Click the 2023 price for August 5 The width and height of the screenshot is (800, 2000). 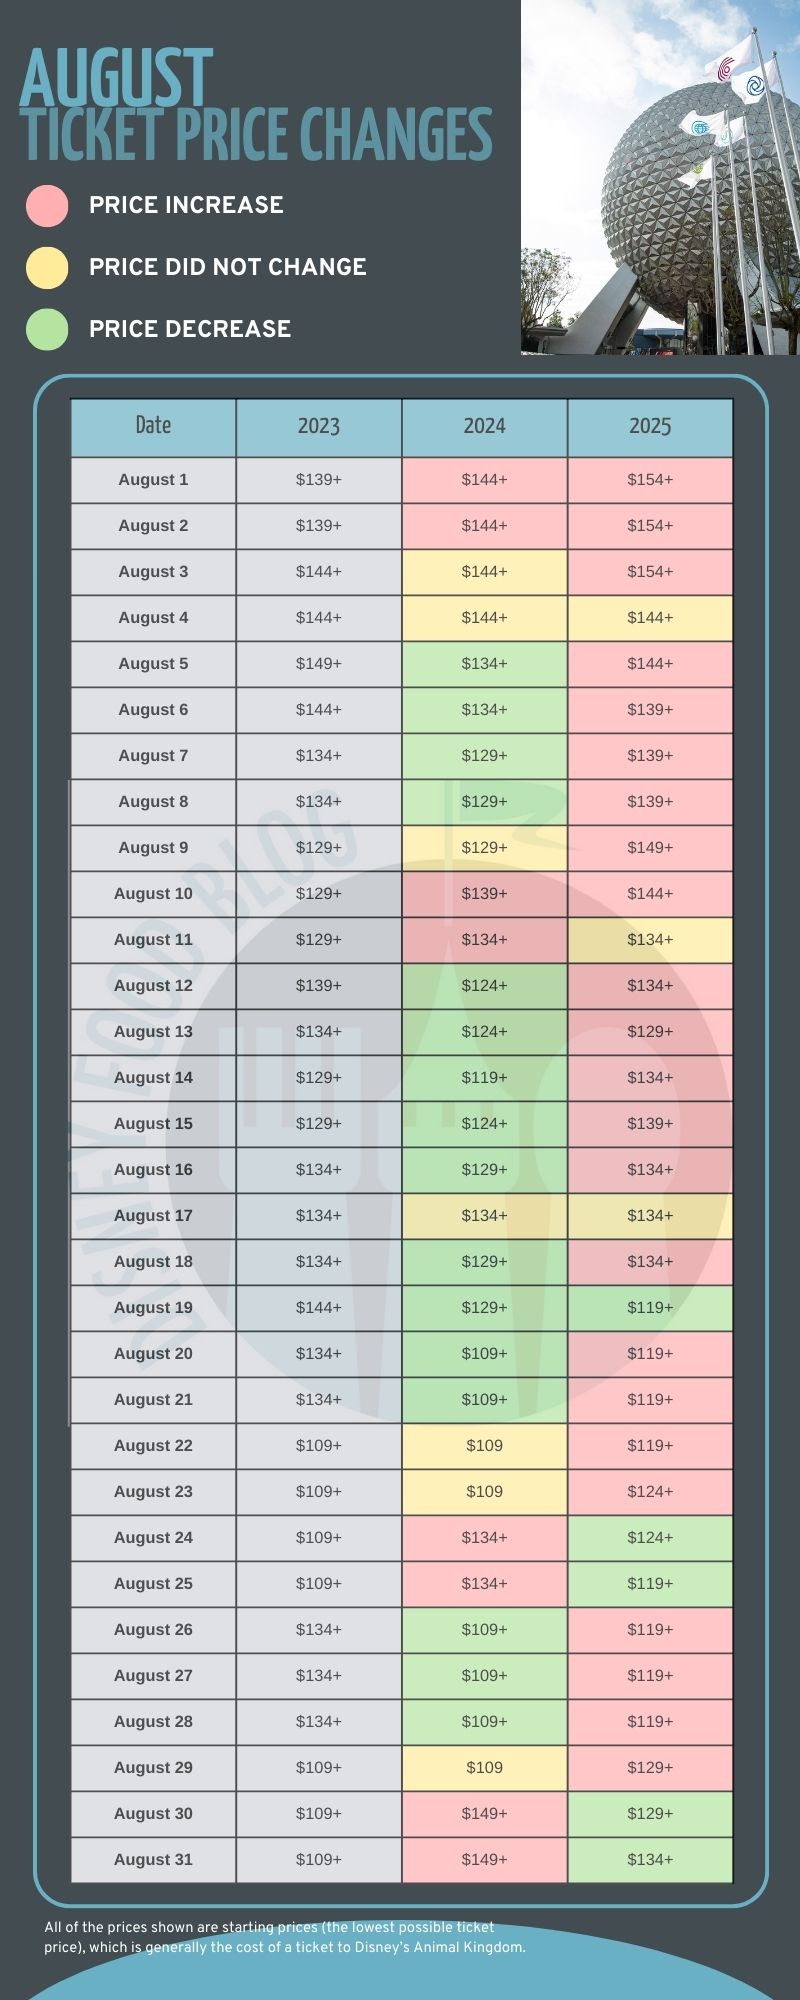click(x=319, y=664)
